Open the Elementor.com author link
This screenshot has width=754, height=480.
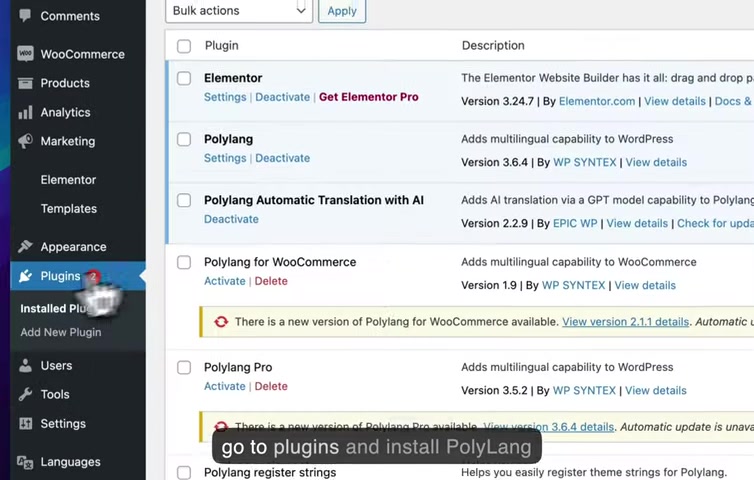pos(597,101)
